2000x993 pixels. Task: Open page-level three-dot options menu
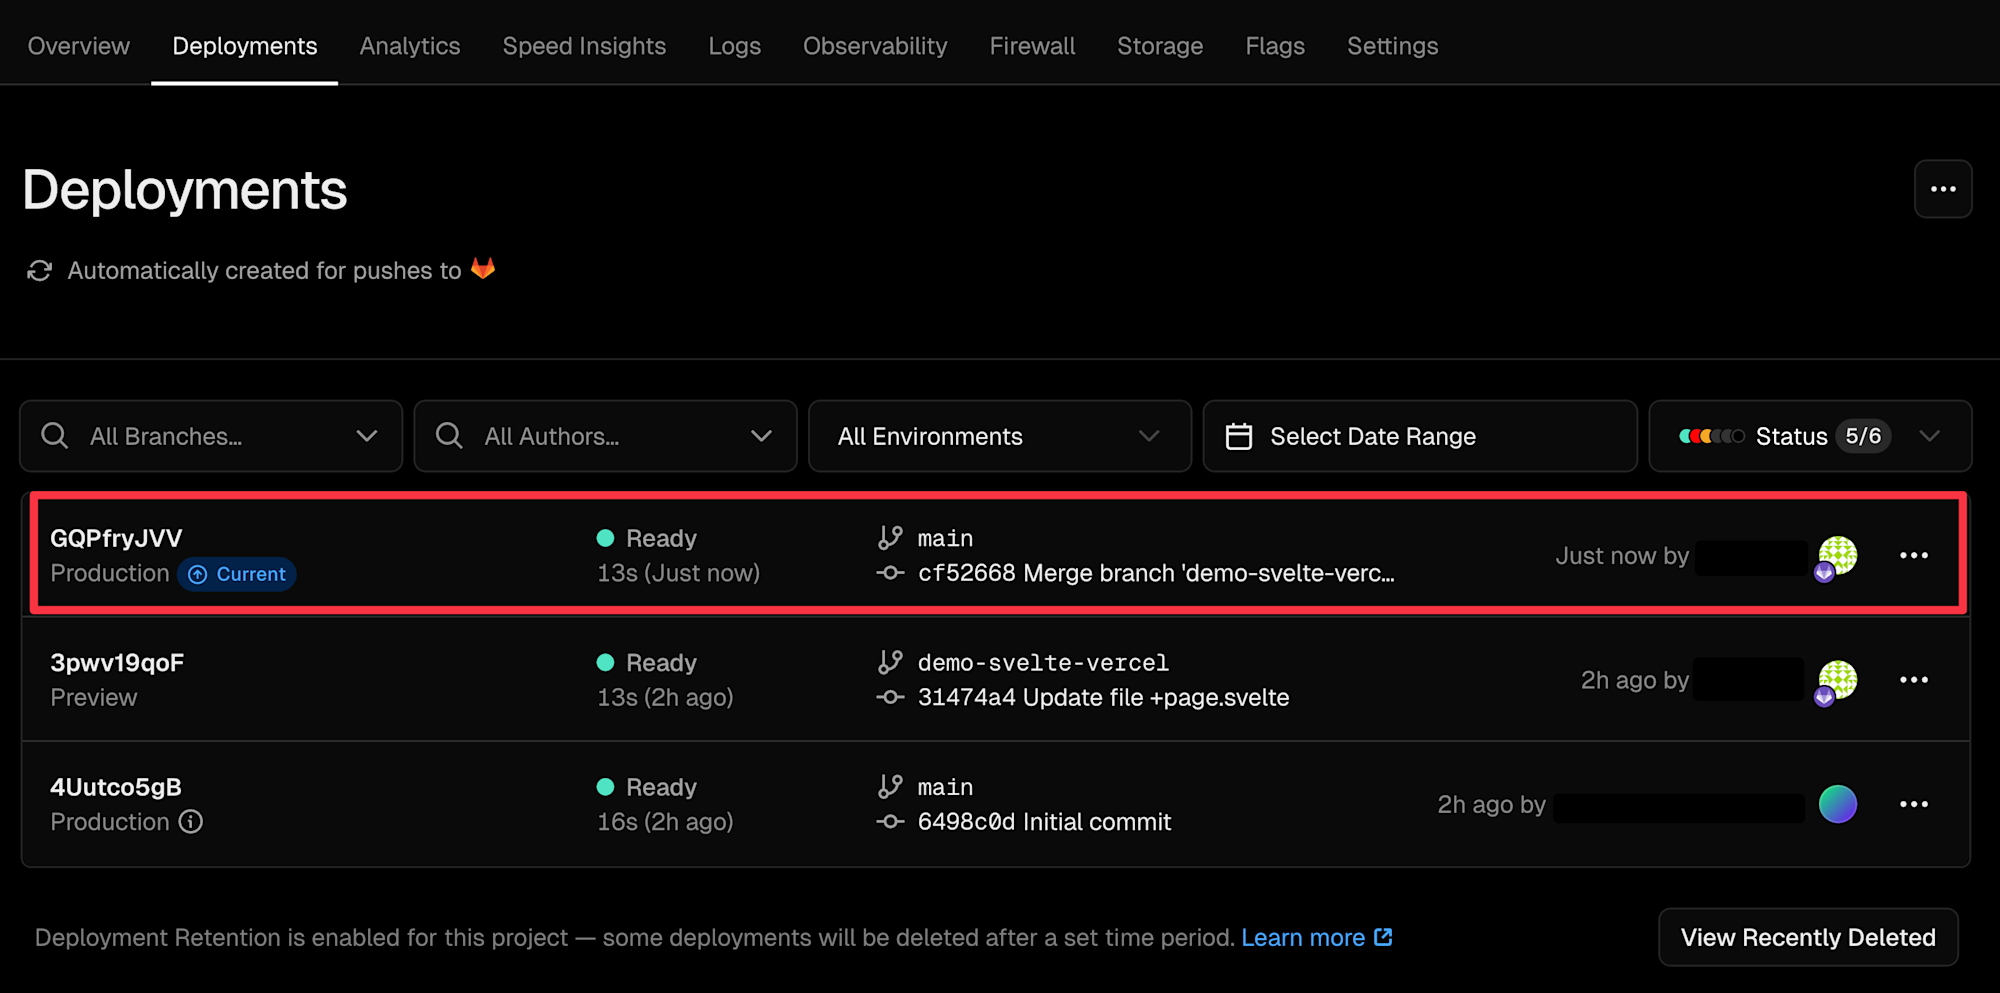click(x=1942, y=189)
